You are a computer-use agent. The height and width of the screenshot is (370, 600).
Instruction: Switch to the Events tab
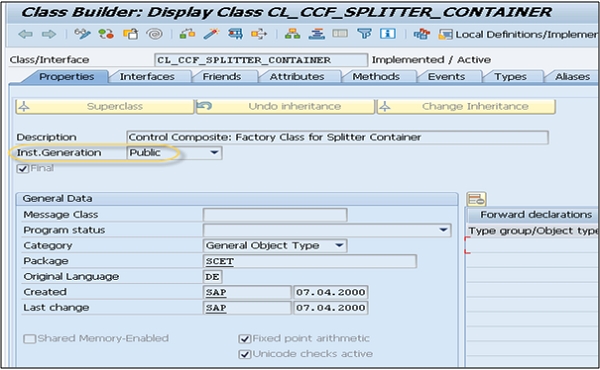447,77
